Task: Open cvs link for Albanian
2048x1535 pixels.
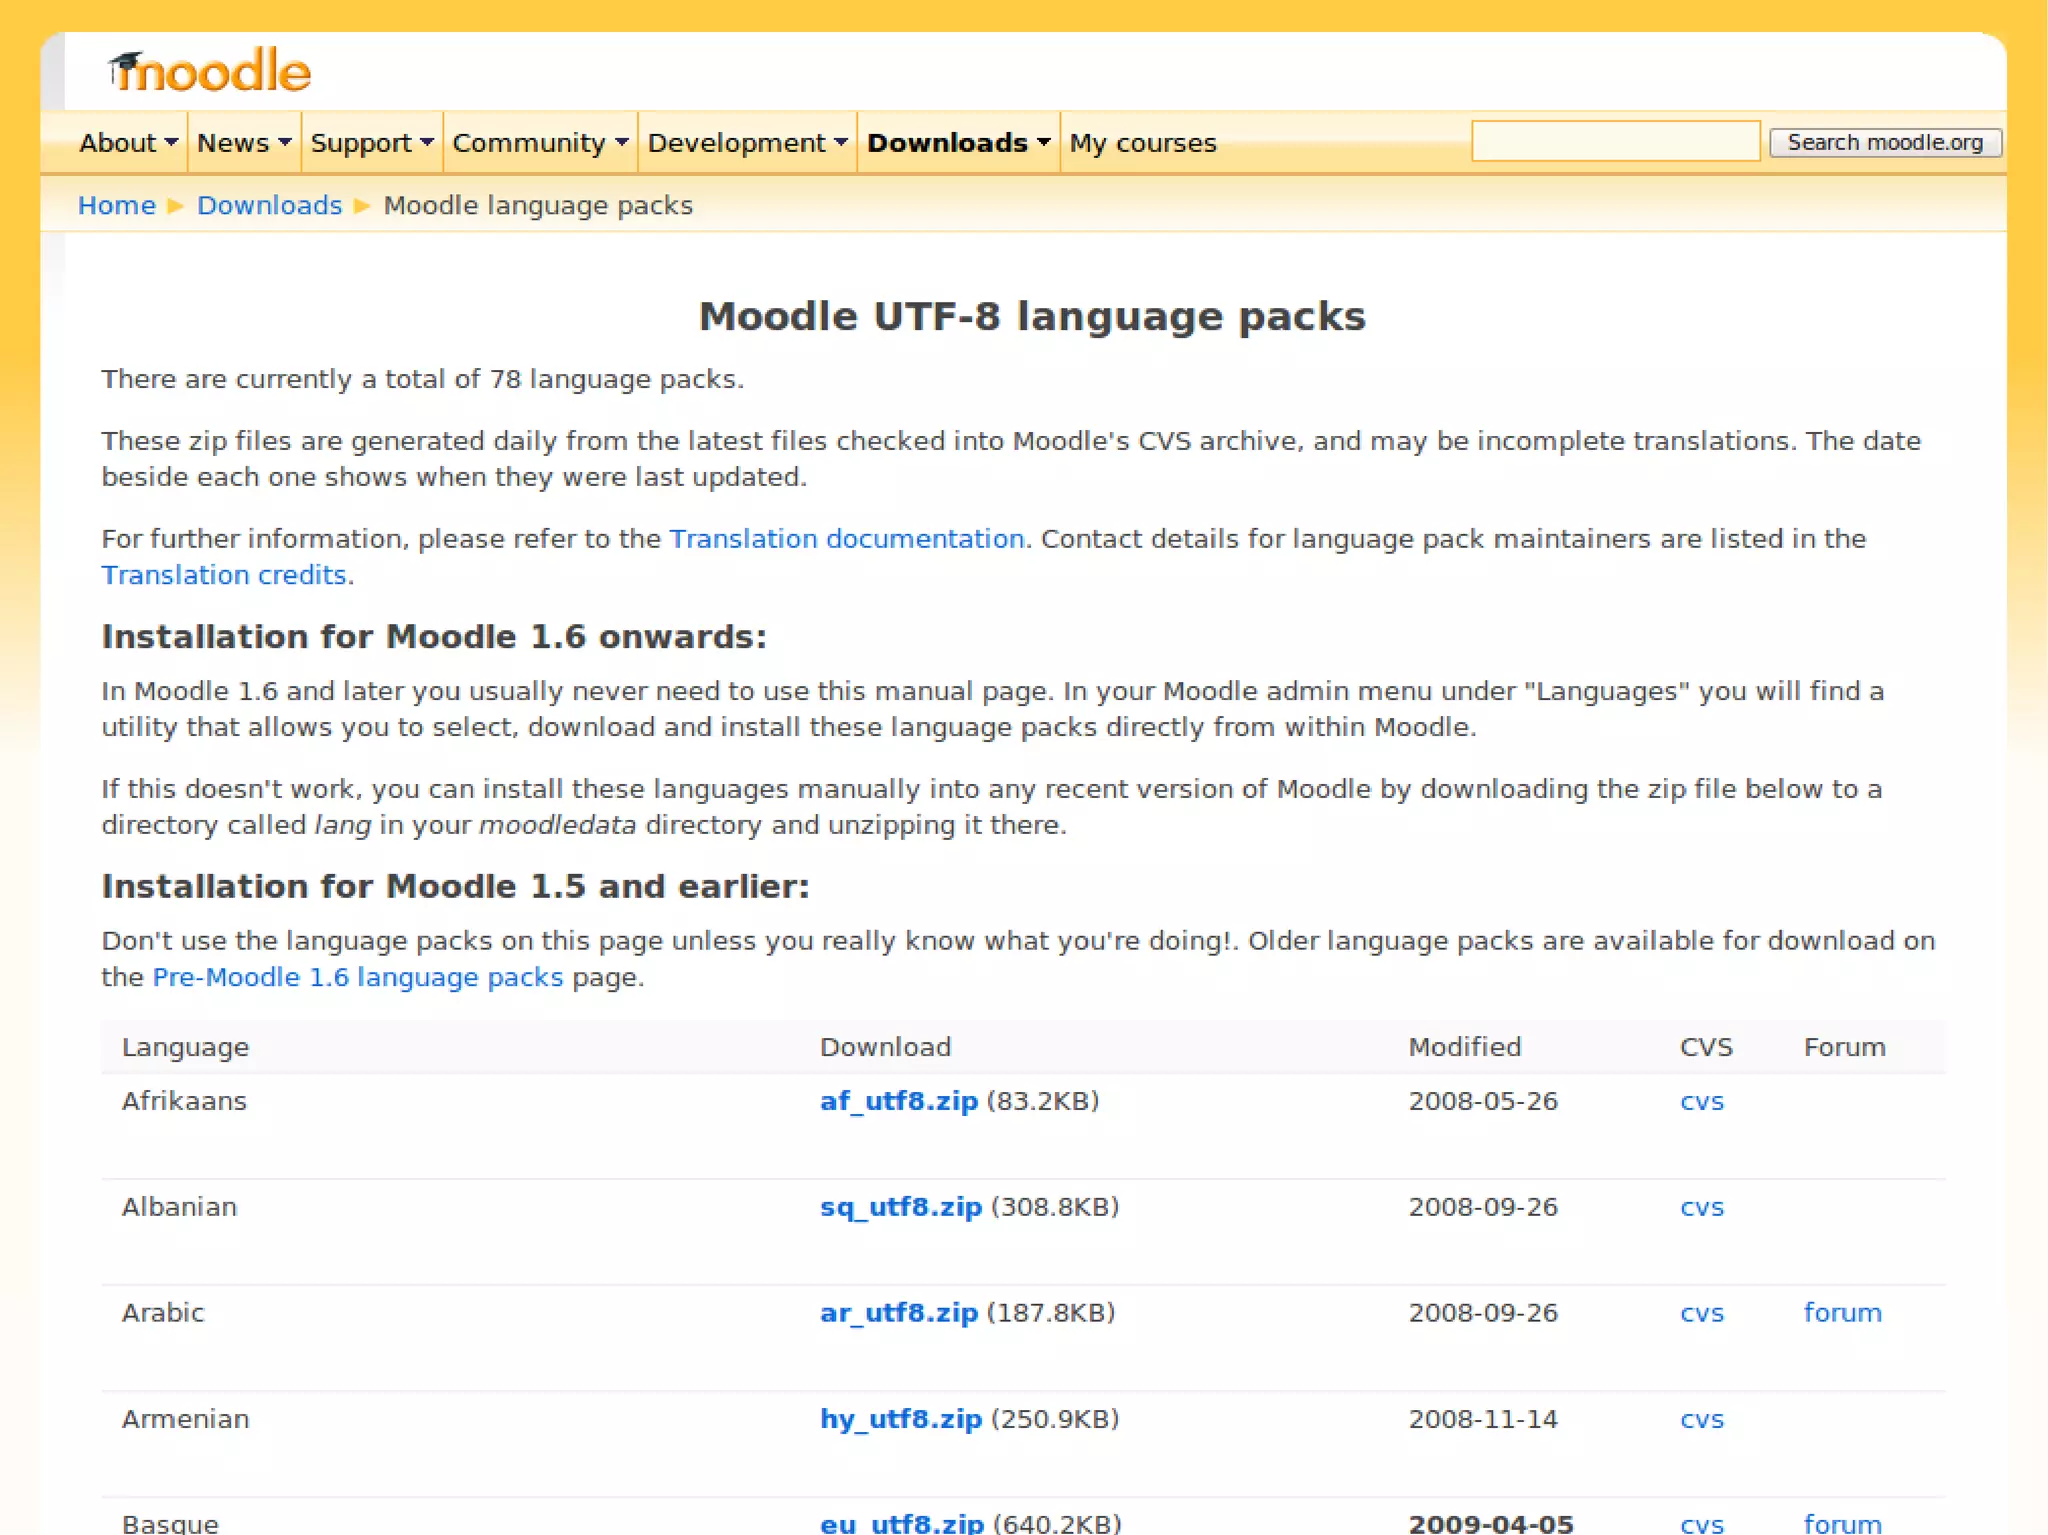Action: (1702, 1207)
